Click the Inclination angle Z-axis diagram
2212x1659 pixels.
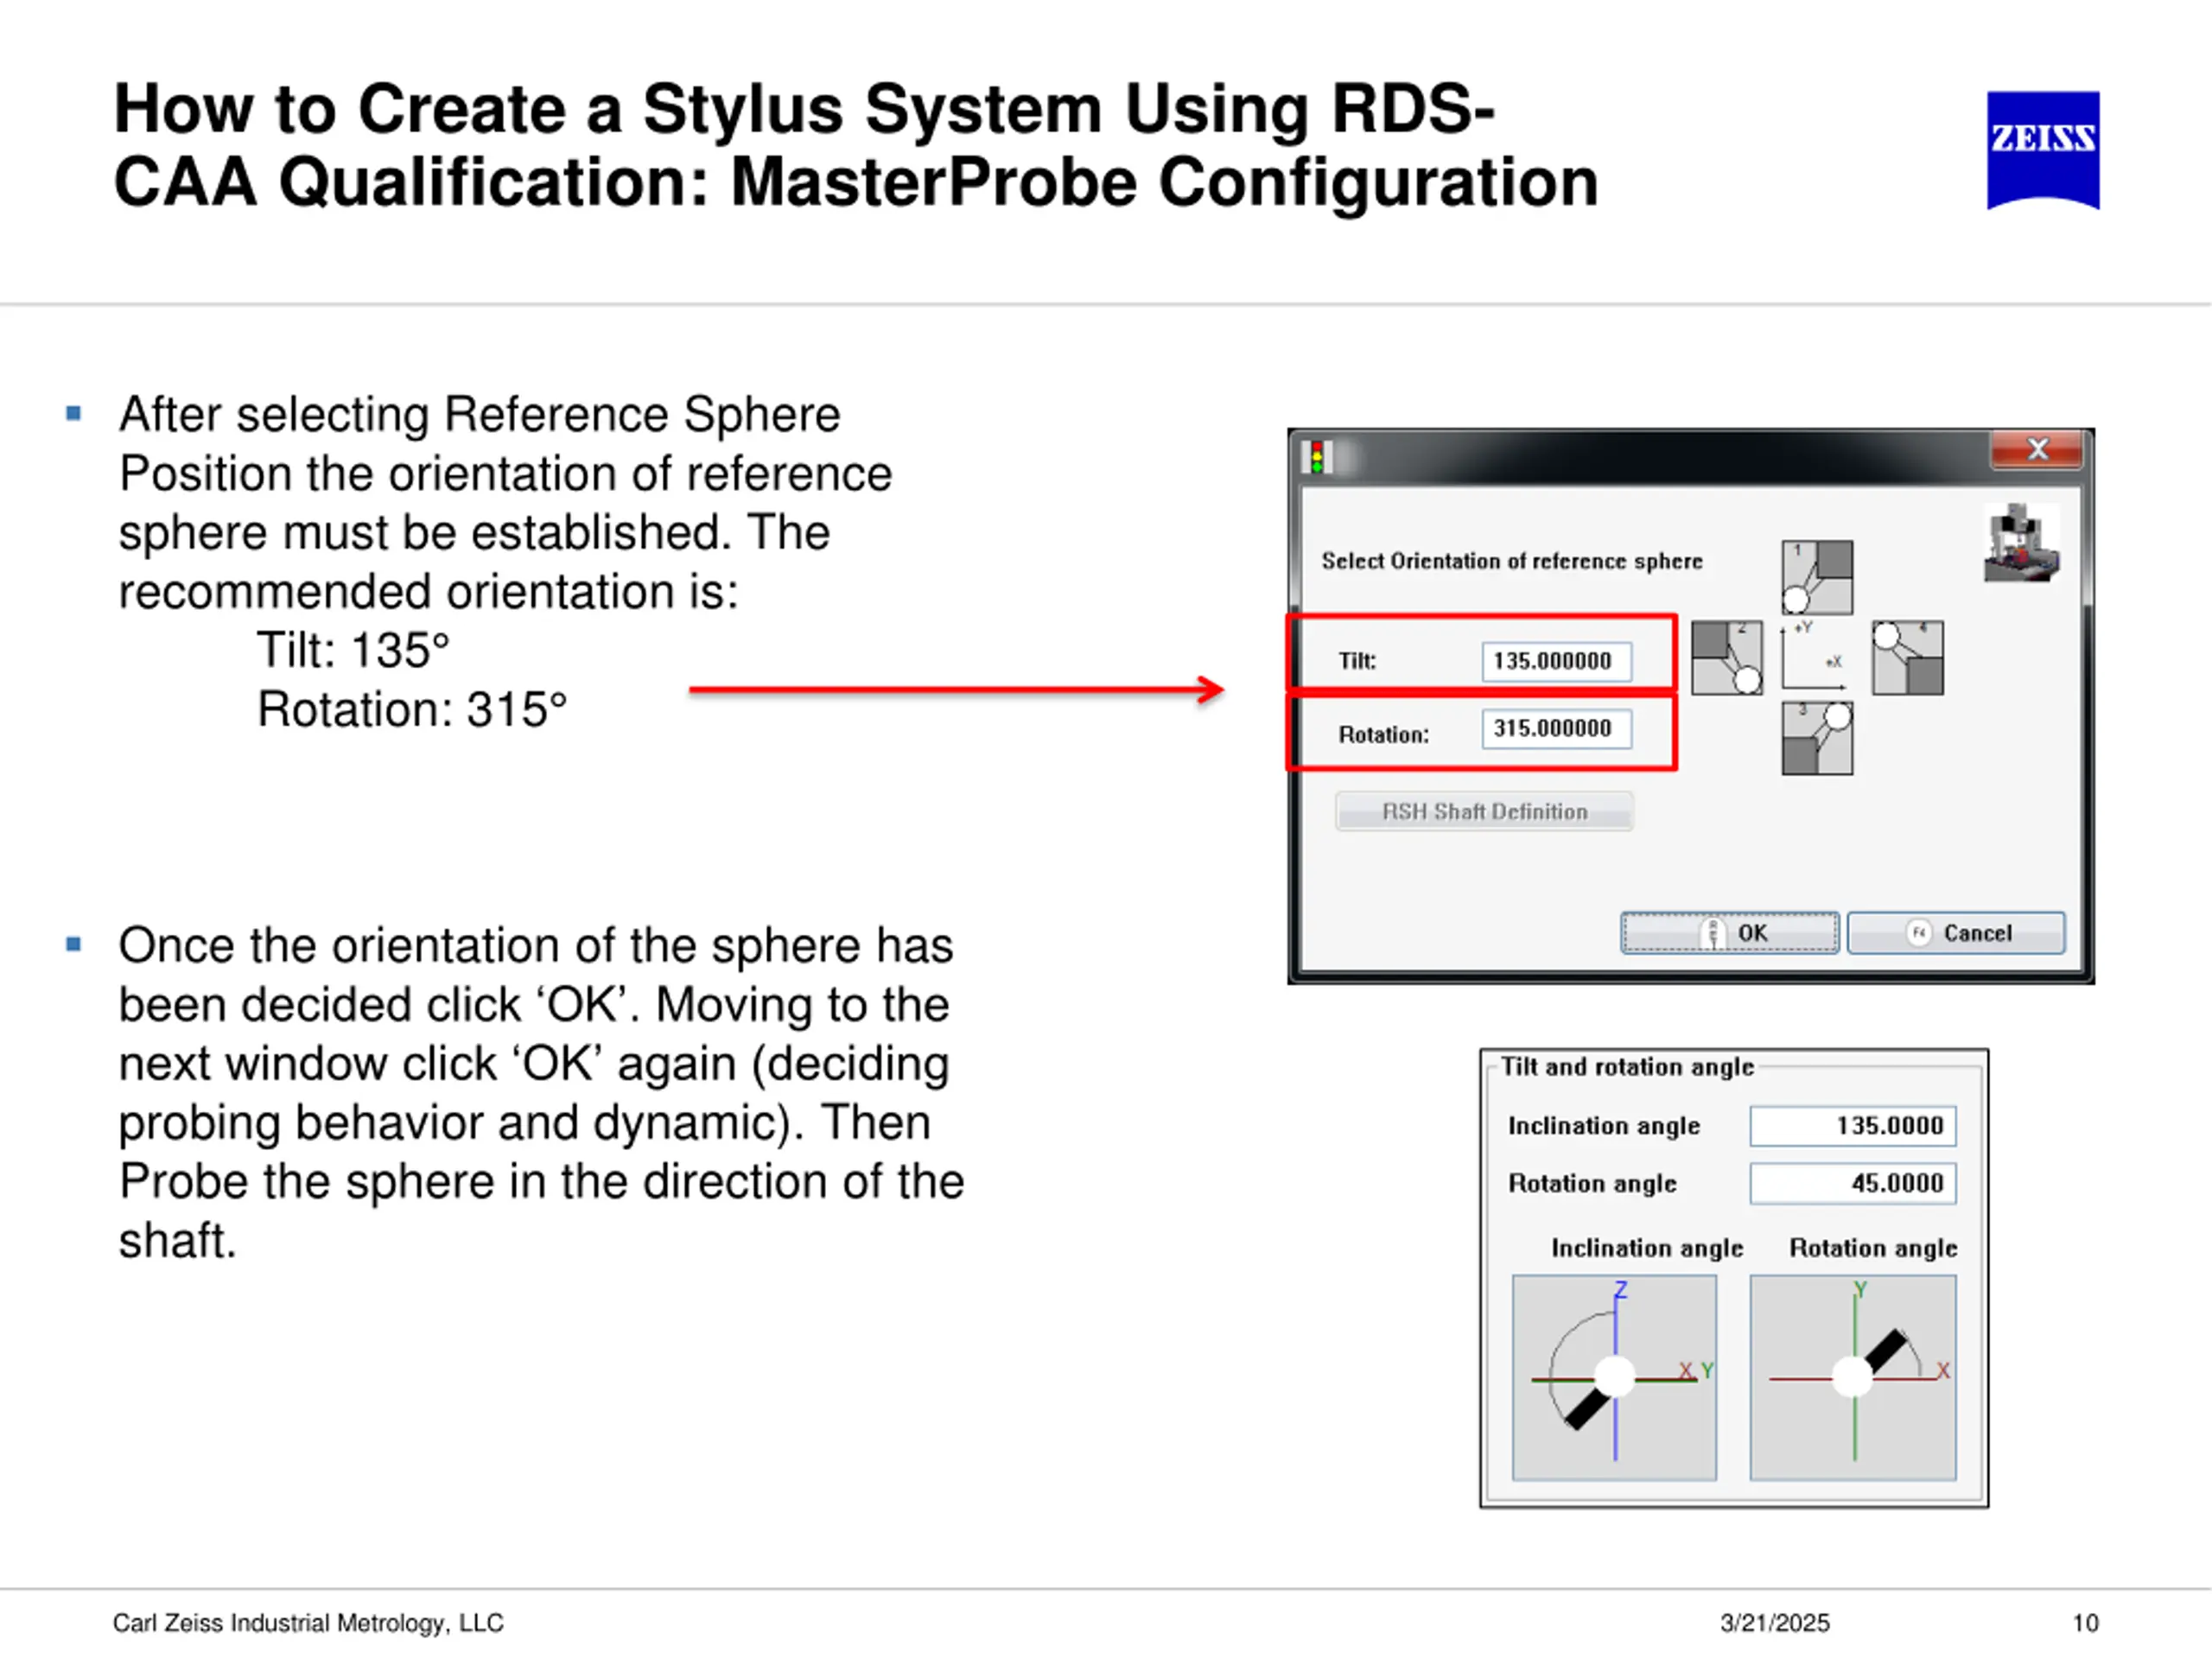pos(1614,1377)
